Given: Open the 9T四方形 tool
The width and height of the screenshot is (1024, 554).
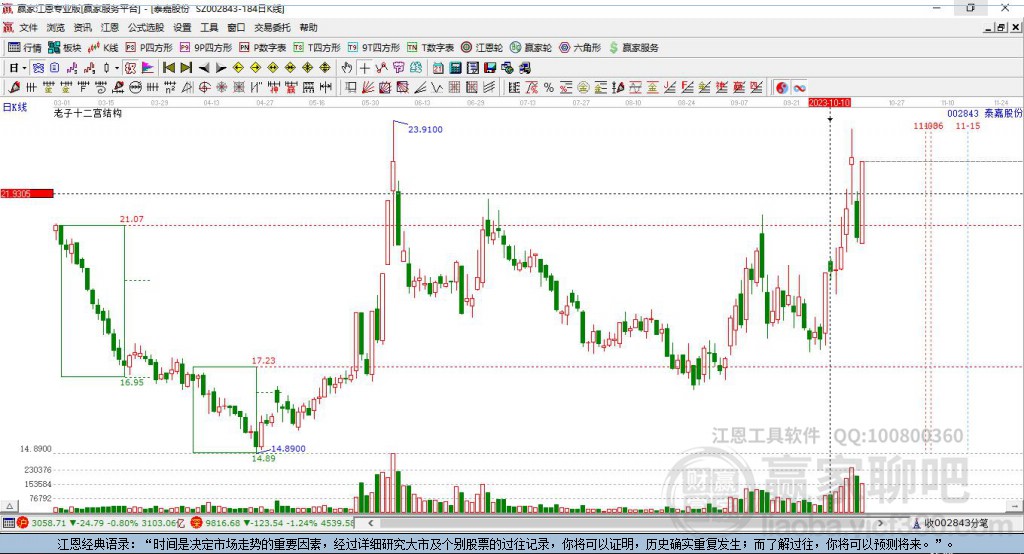Looking at the screenshot, I should point(374,48).
